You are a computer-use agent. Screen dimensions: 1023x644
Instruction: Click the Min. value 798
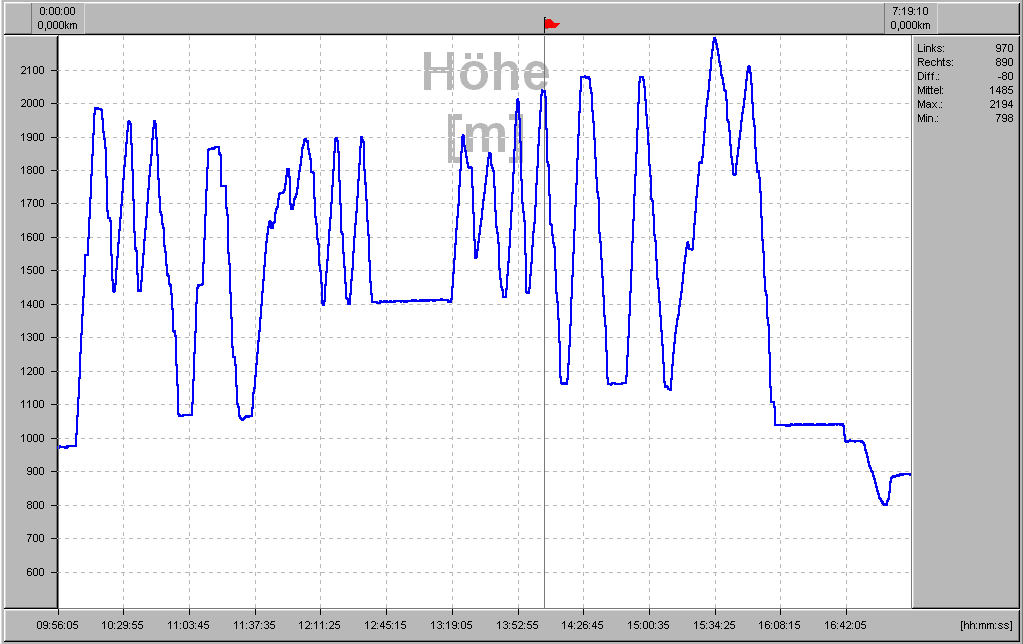point(1003,118)
